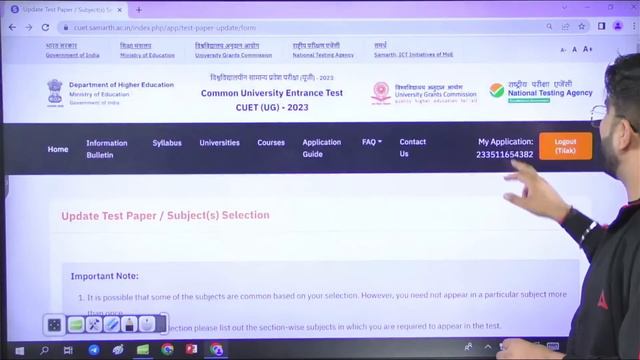This screenshot has height=360, width=640.
Task: Open the Universities menu item
Action: (220, 143)
